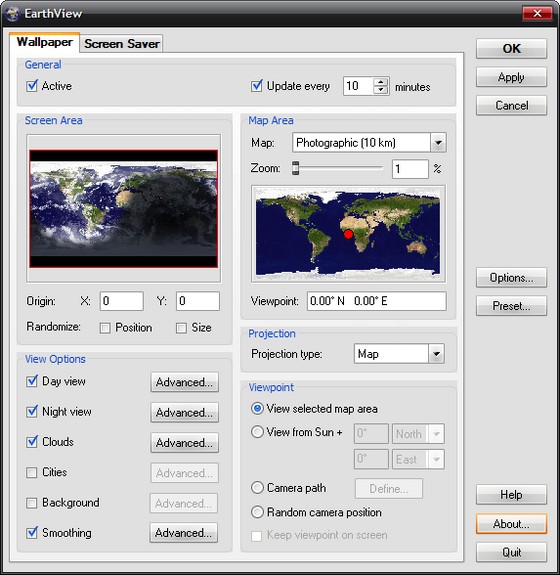Open Advanced settings for Clouds
This screenshot has width=560, height=575.
pos(184,443)
